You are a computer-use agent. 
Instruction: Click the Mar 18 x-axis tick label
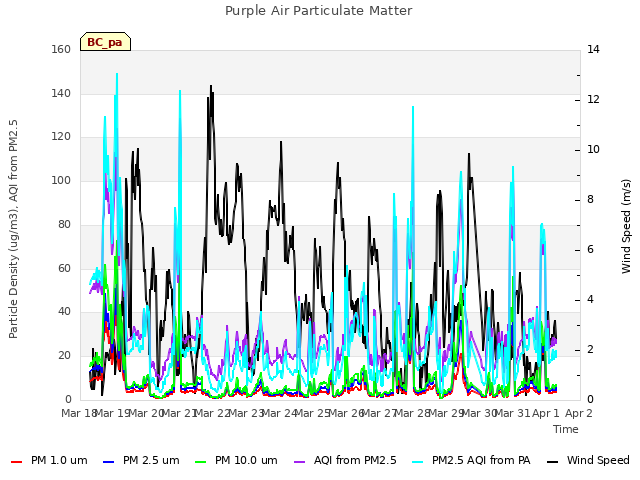click(79, 413)
